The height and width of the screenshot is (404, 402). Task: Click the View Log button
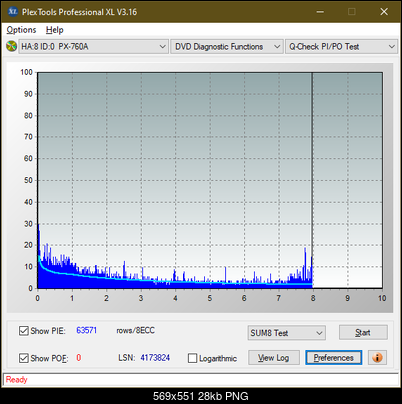click(x=274, y=358)
